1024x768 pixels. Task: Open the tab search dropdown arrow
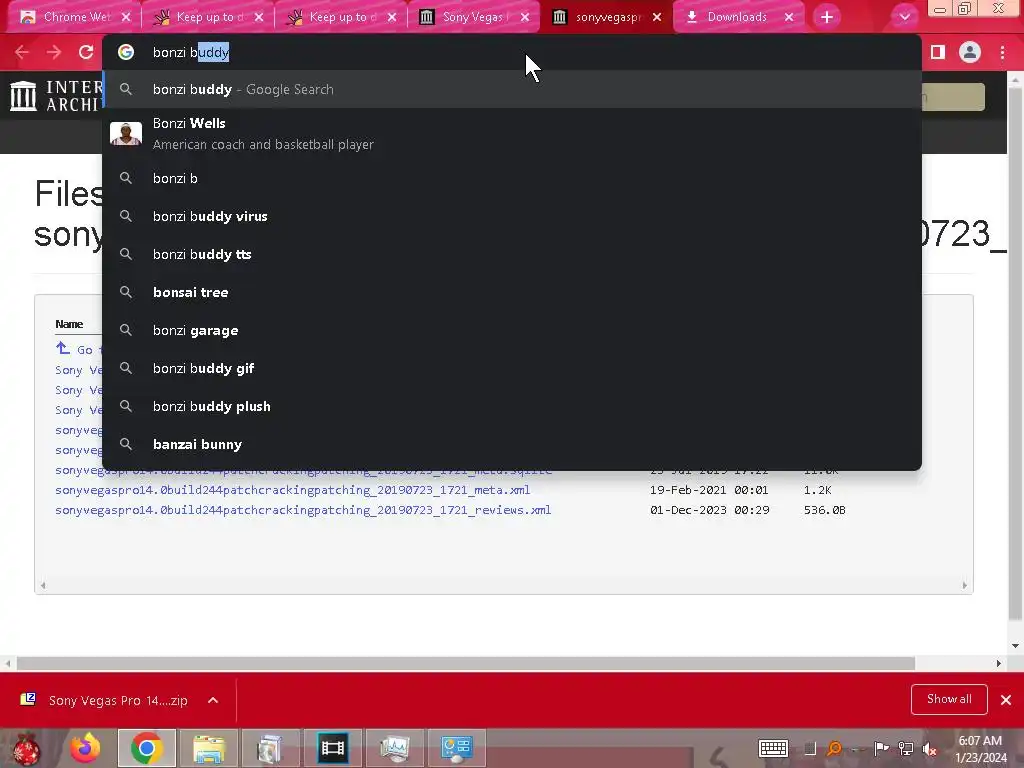click(904, 17)
